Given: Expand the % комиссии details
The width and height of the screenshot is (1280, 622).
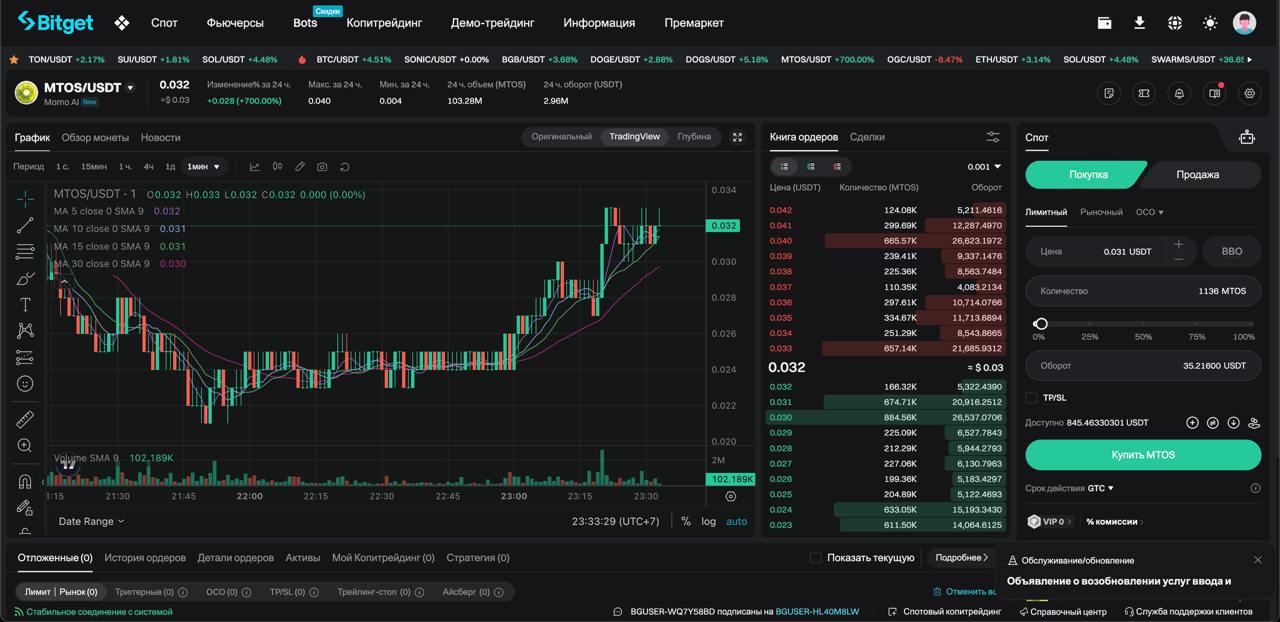Looking at the screenshot, I should [1114, 521].
